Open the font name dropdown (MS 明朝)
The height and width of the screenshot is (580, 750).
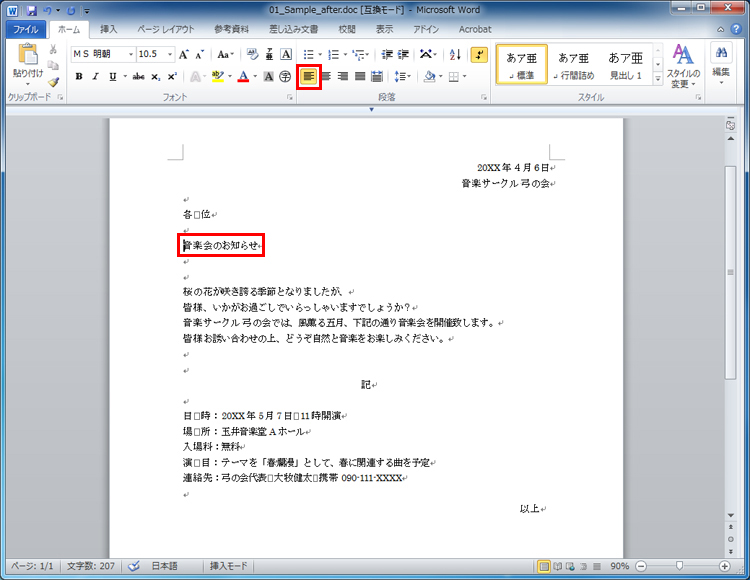[x=131, y=55]
